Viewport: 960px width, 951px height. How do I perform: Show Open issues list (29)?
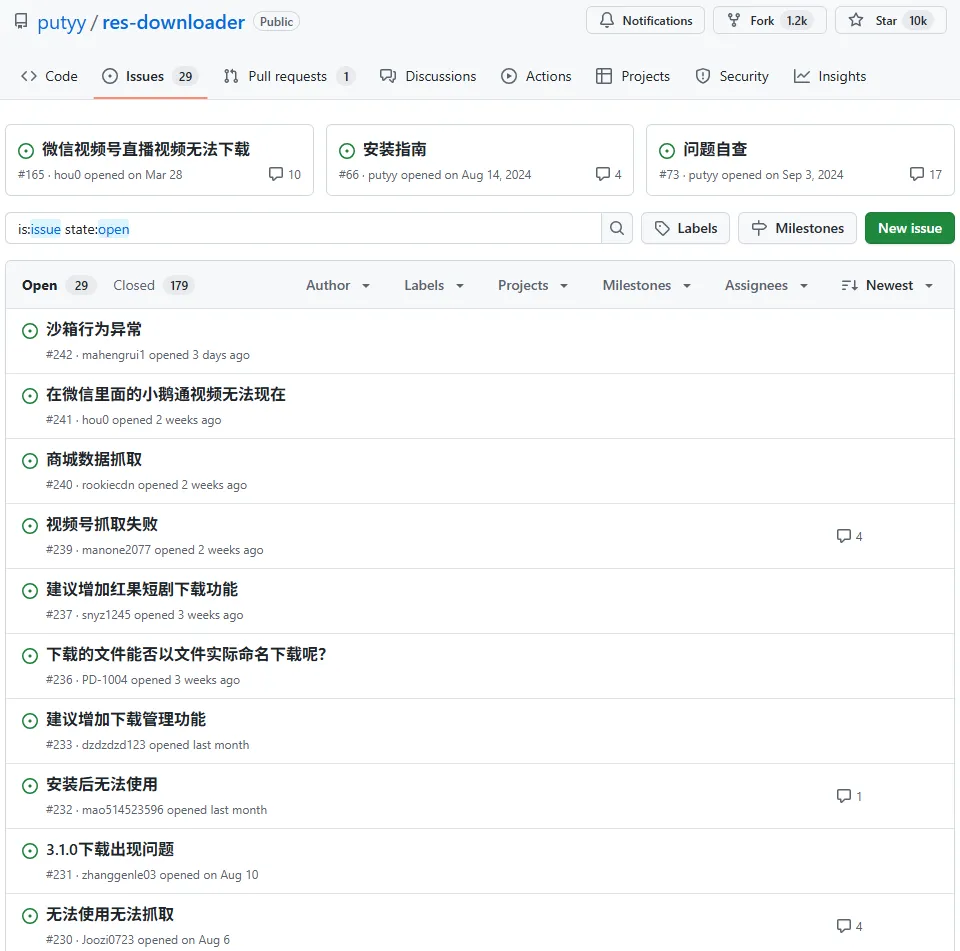click(59, 285)
